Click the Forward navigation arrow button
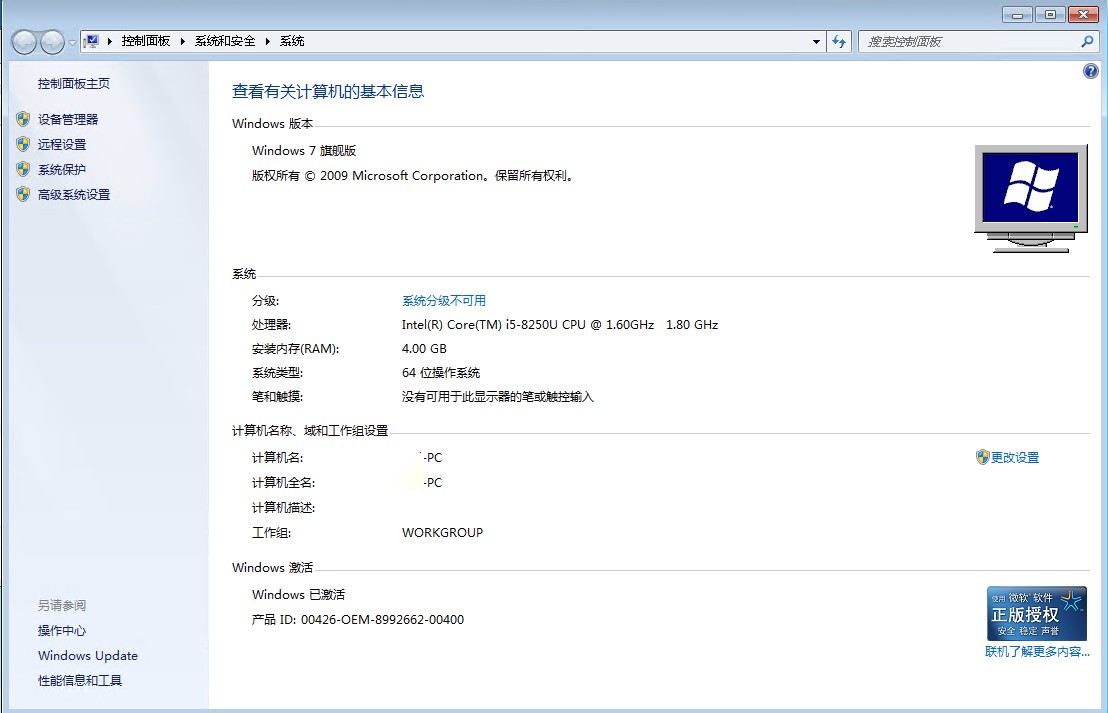The image size is (1108, 713). point(52,42)
